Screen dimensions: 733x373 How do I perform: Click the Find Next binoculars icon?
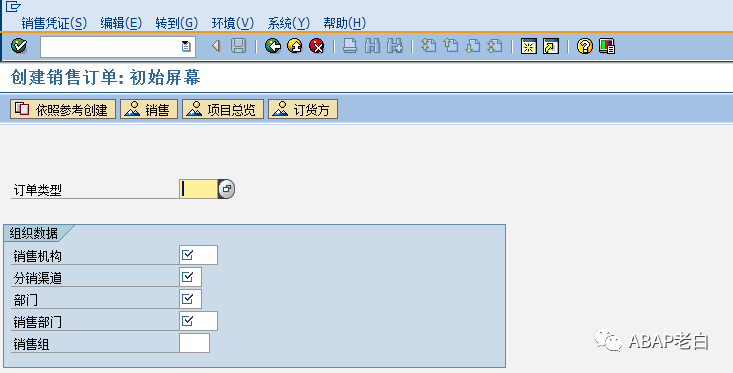click(x=395, y=46)
